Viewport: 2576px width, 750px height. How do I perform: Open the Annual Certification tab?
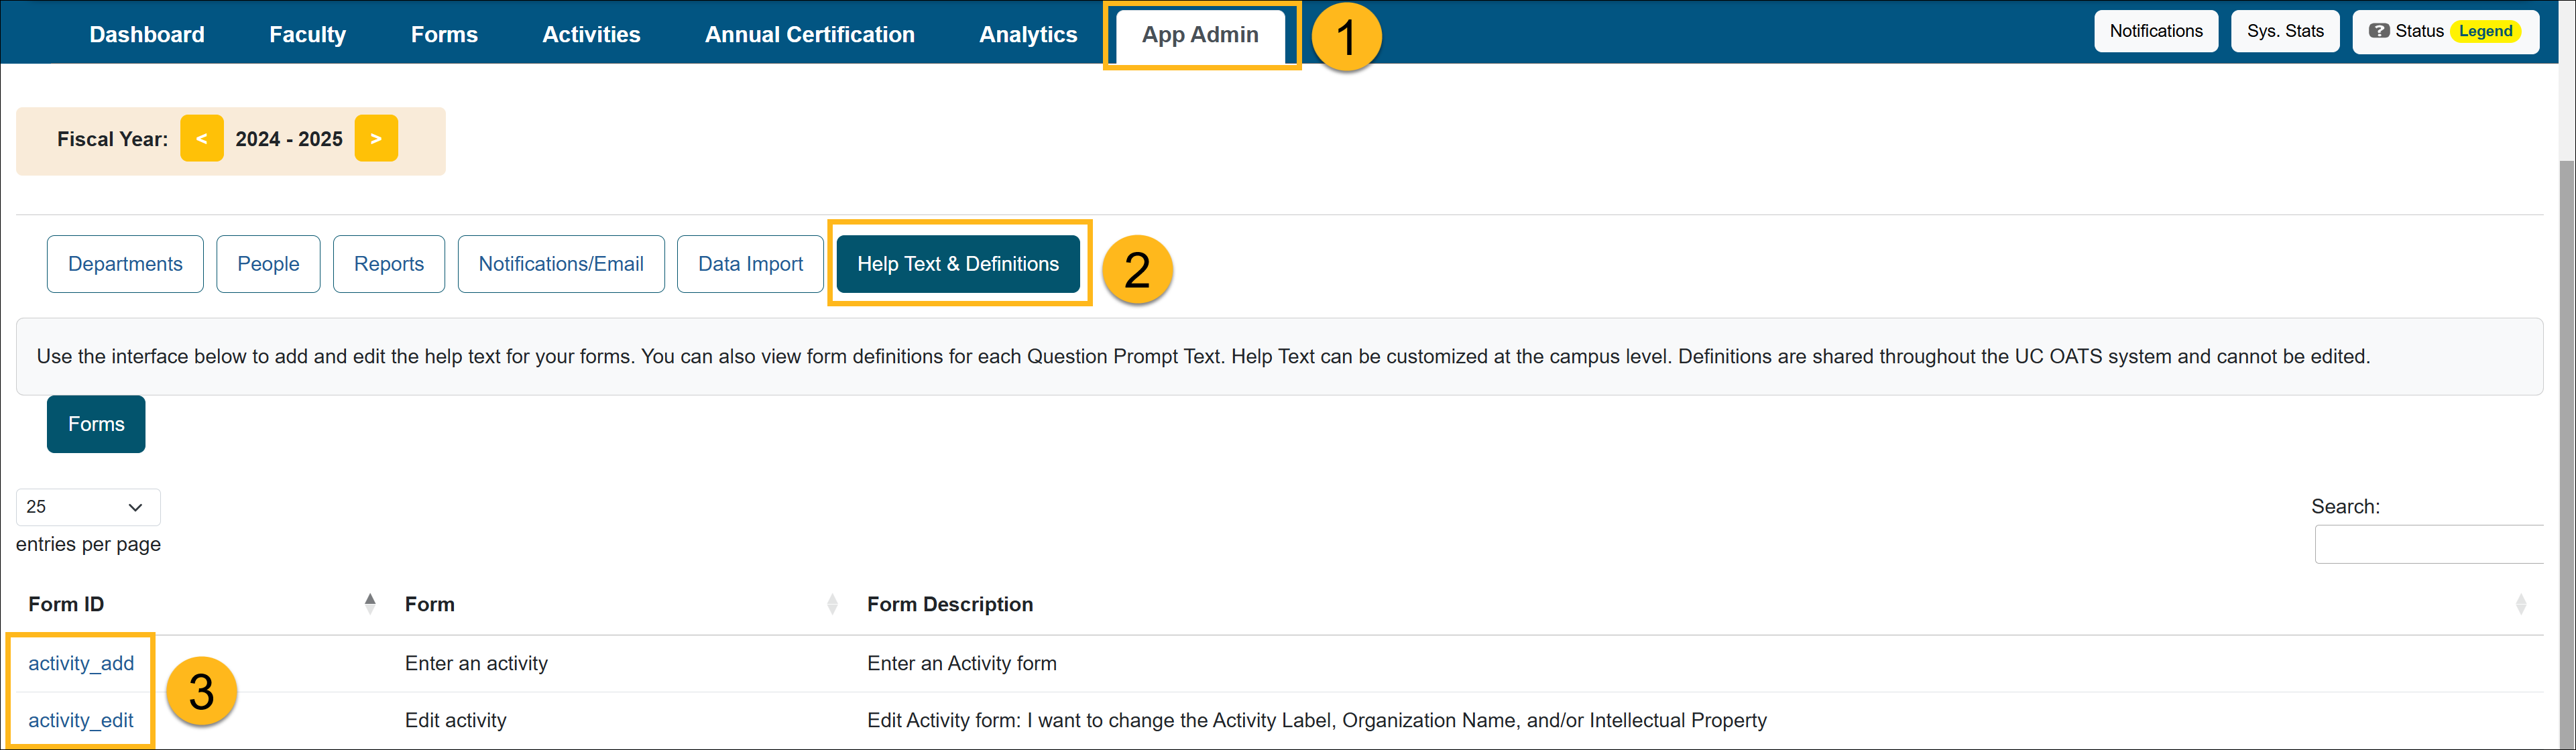810,33
